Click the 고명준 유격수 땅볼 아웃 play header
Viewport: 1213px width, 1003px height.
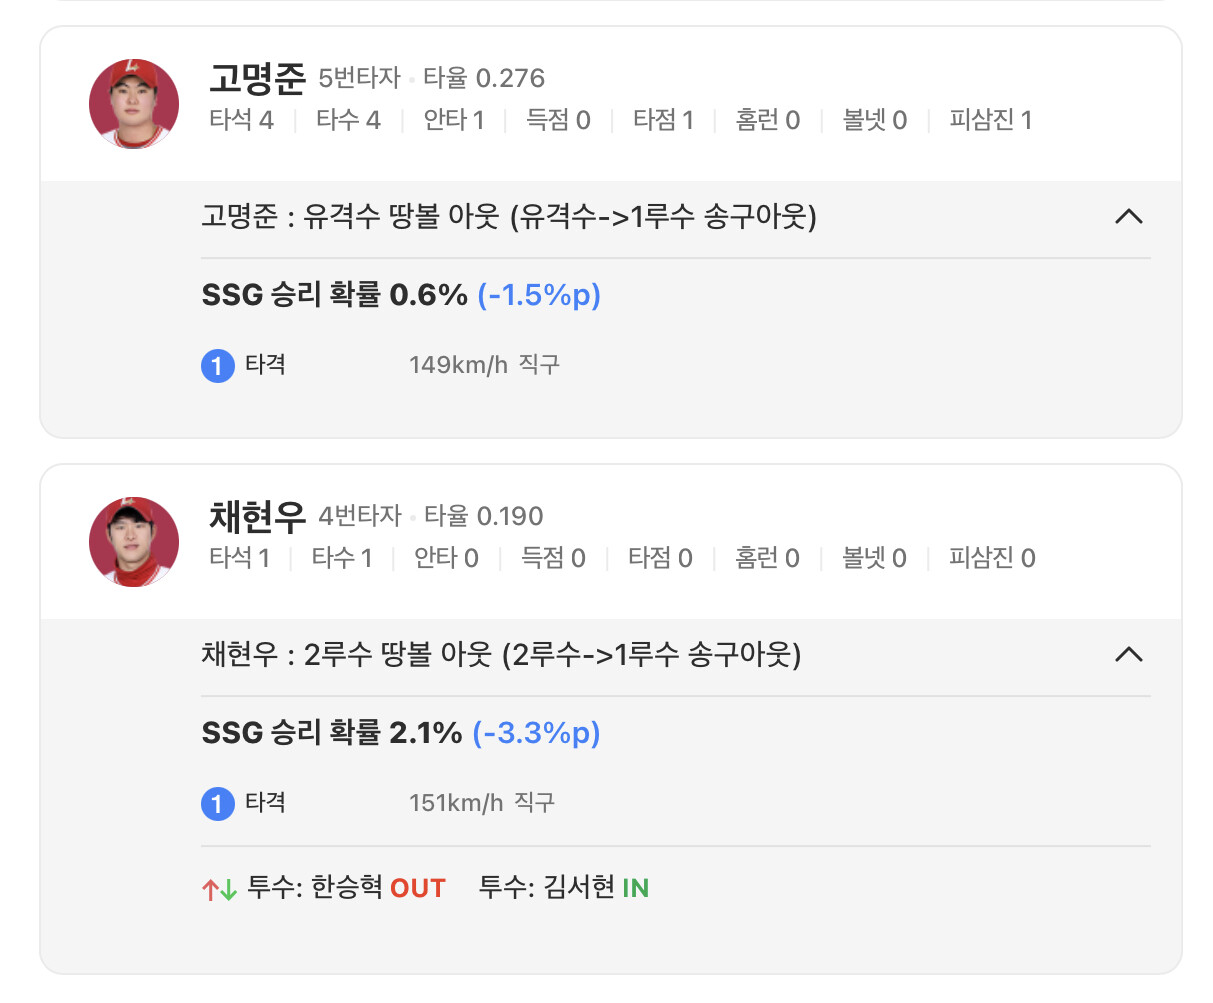coord(508,216)
